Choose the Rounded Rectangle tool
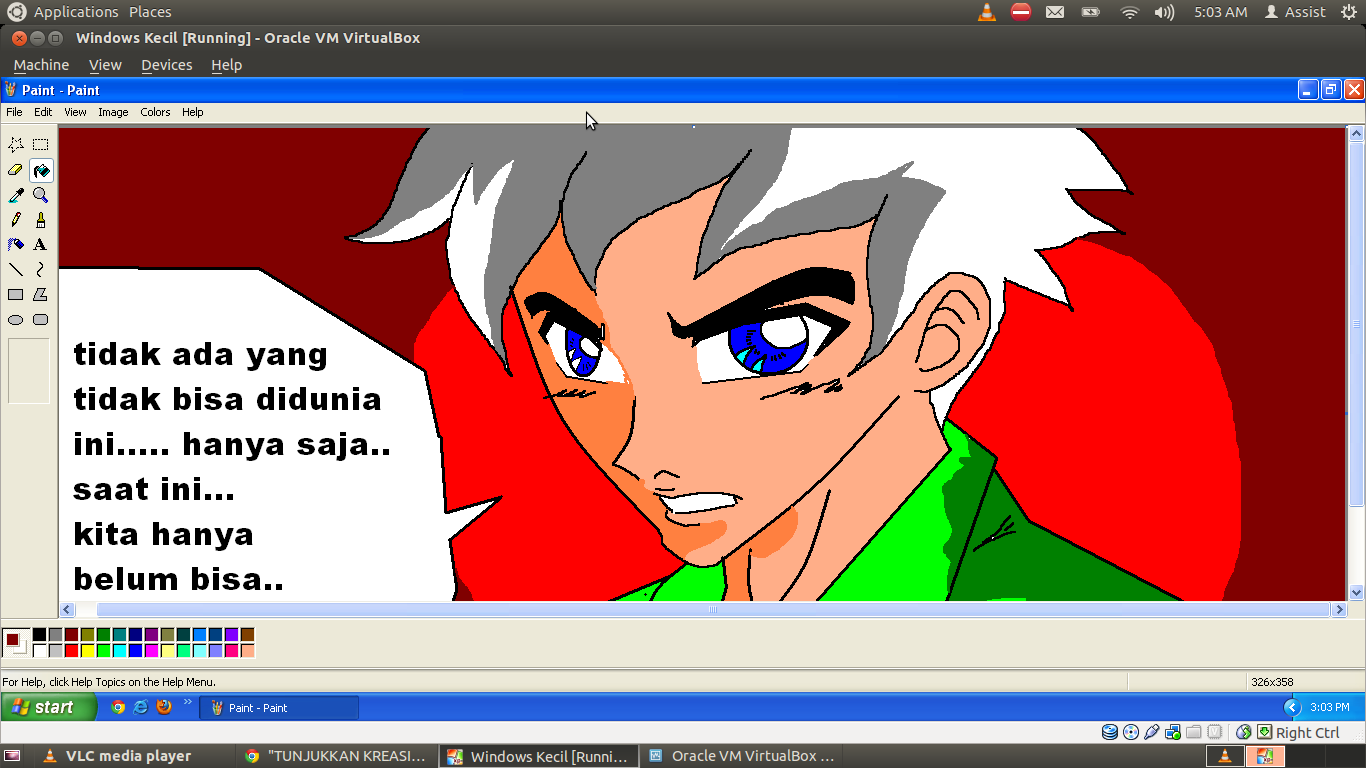 (x=41, y=320)
